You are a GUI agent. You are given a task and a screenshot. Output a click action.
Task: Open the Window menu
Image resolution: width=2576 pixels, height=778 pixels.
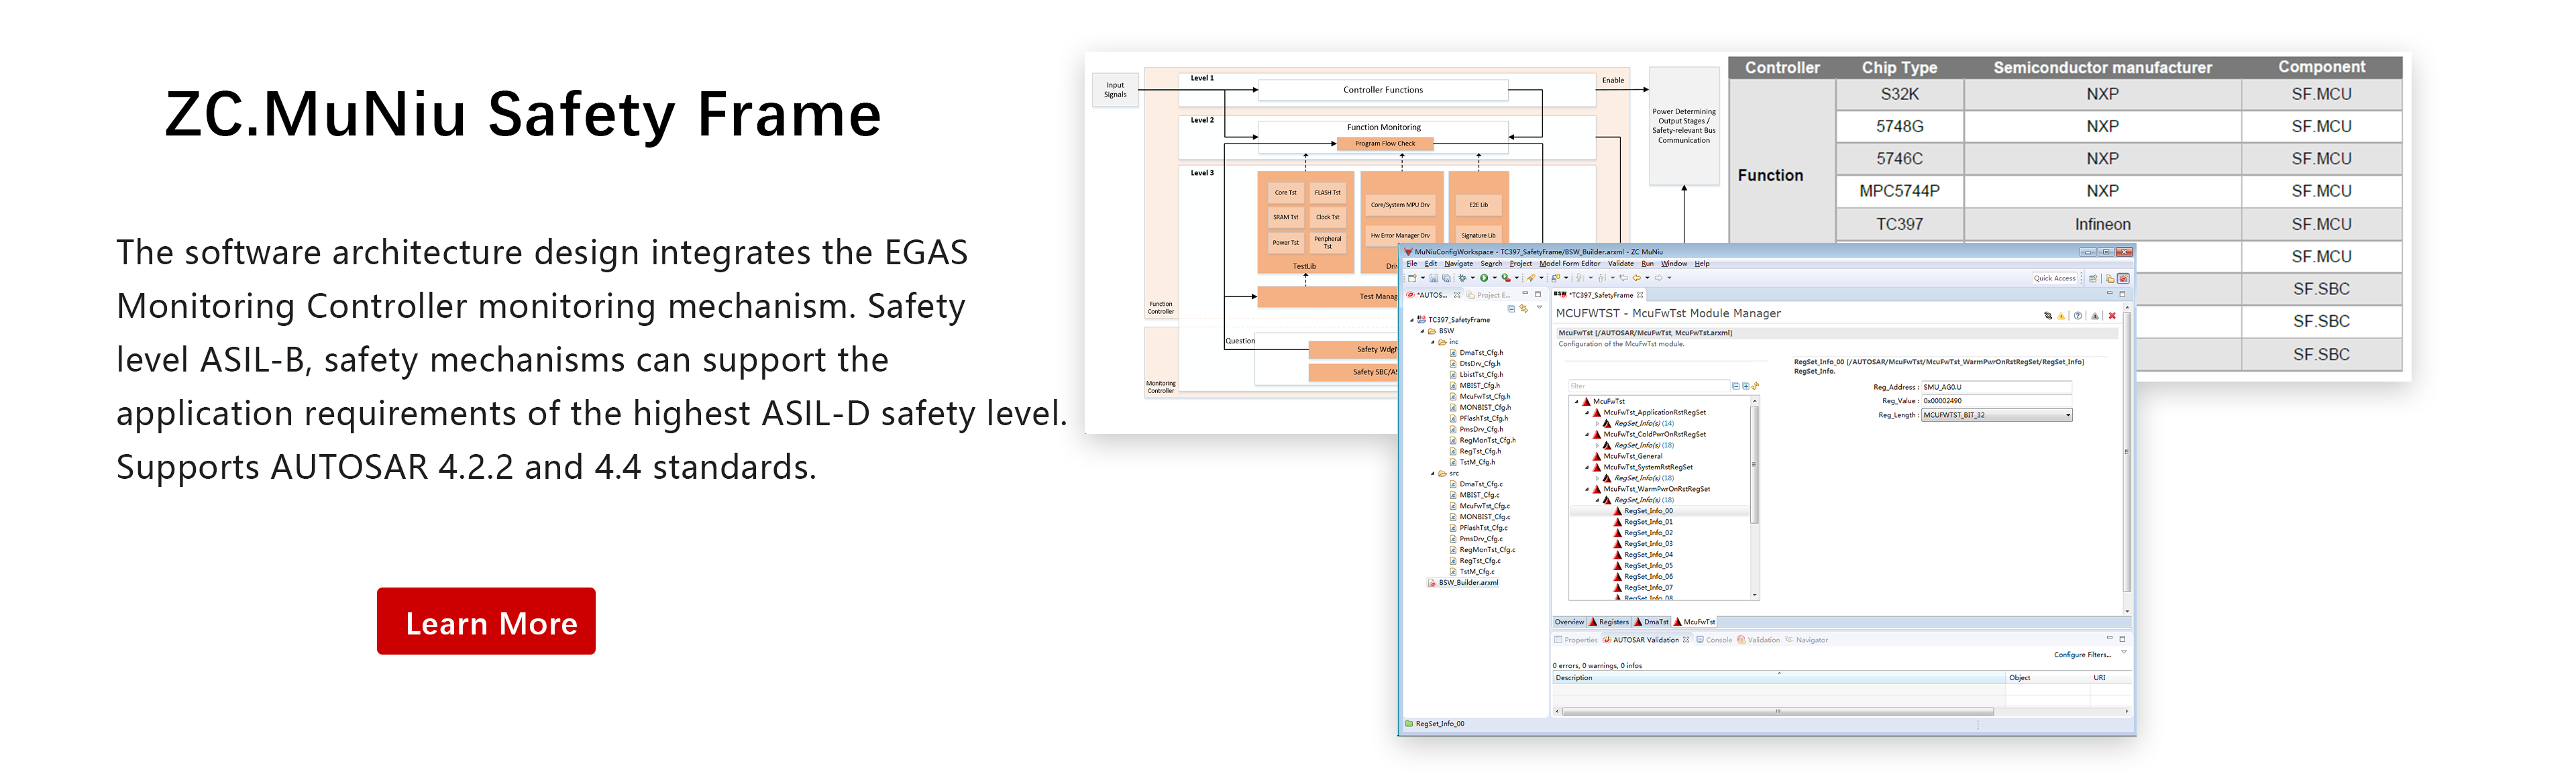tap(1675, 264)
